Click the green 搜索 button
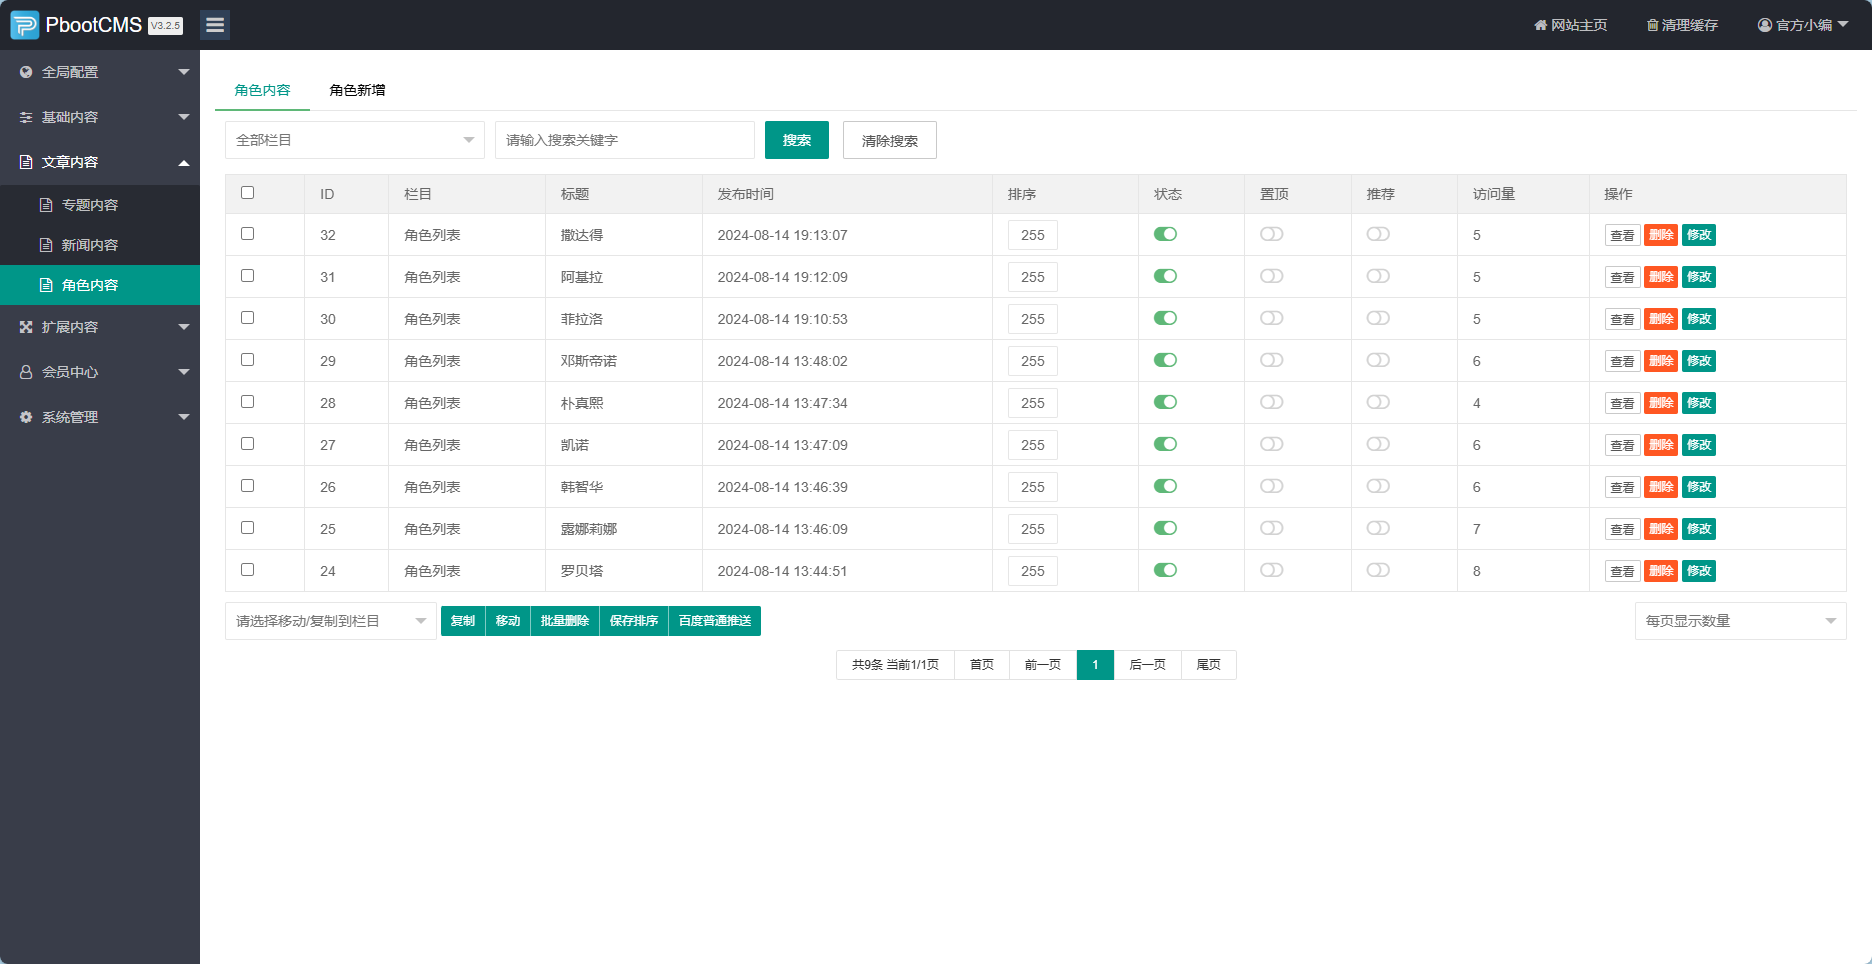Viewport: 1872px width, 964px height. (x=797, y=140)
